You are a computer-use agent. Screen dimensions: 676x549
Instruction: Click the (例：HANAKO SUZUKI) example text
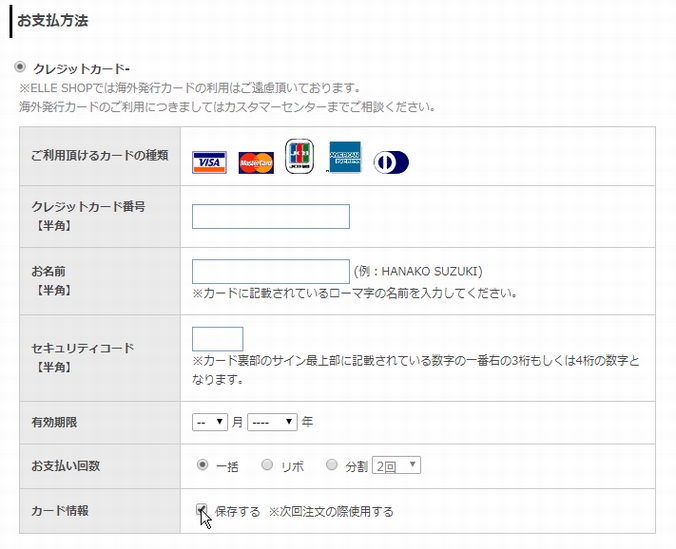click(x=418, y=271)
